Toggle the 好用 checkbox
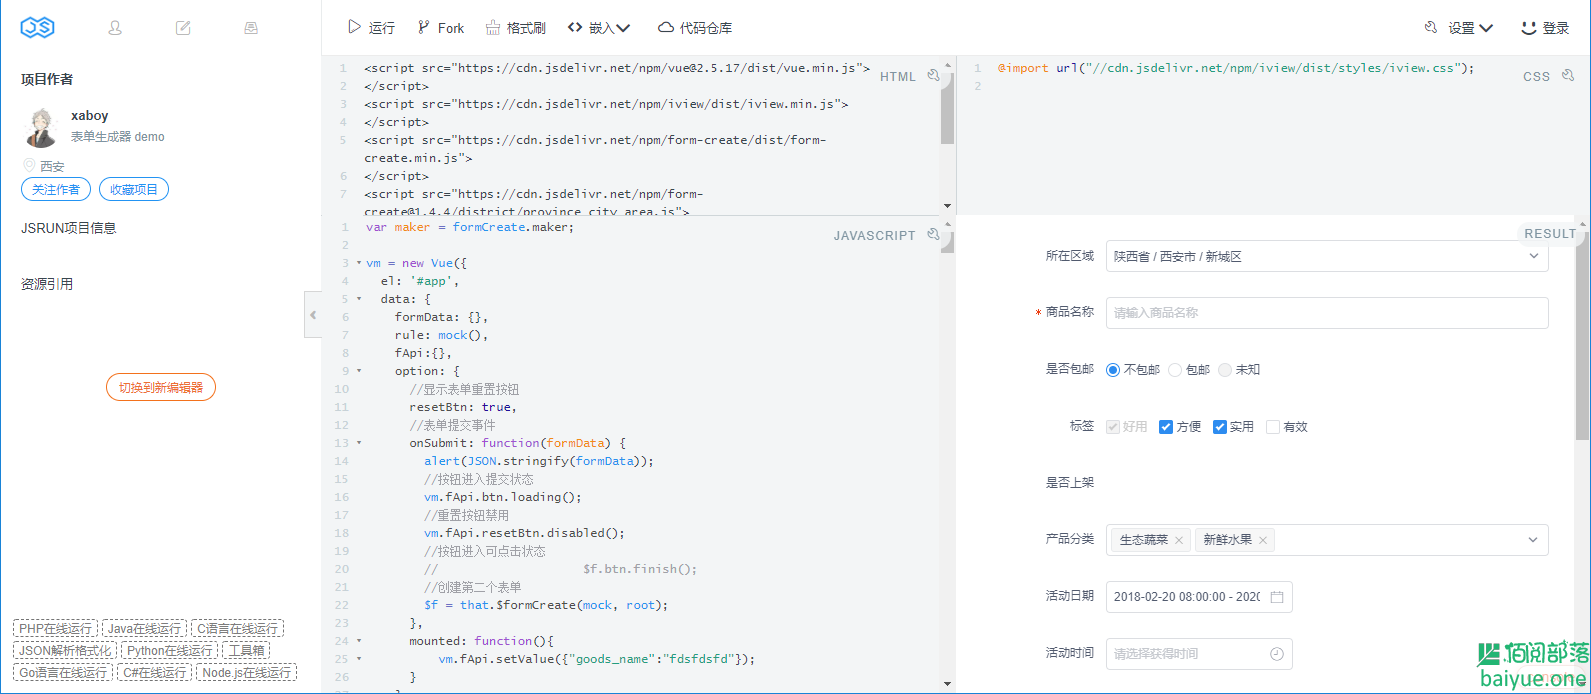The image size is (1591, 694). (x=1113, y=427)
